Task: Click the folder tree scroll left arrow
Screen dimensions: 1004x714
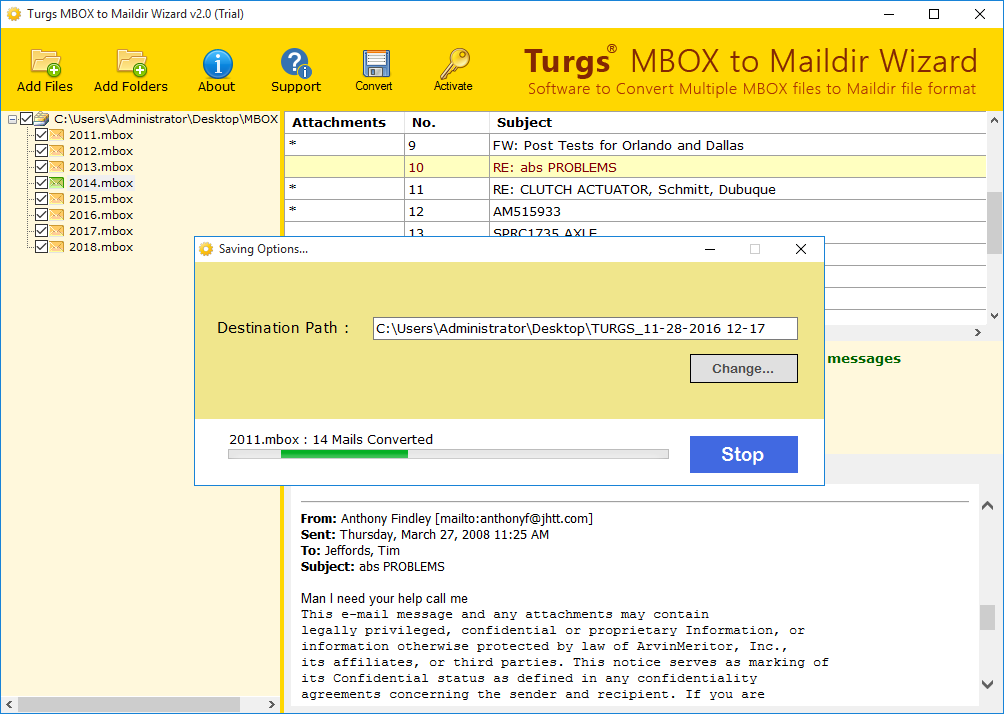Action: click(x=9, y=704)
